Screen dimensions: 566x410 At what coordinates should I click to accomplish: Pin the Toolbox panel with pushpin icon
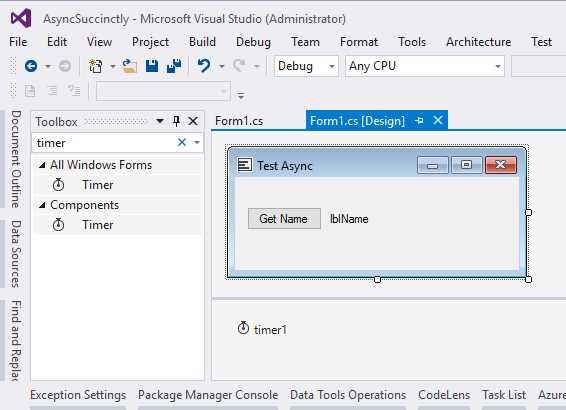(176, 121)
